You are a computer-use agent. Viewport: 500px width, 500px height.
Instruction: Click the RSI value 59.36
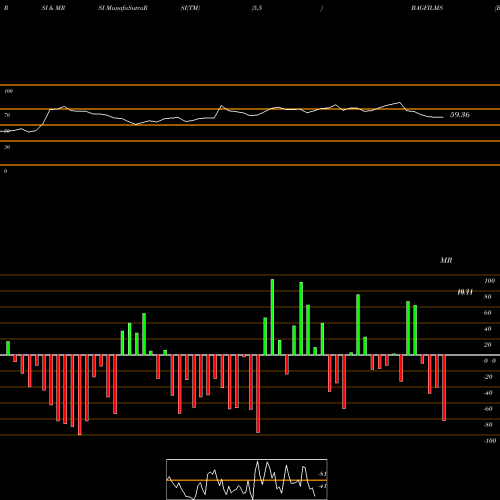tap(460, 115)
